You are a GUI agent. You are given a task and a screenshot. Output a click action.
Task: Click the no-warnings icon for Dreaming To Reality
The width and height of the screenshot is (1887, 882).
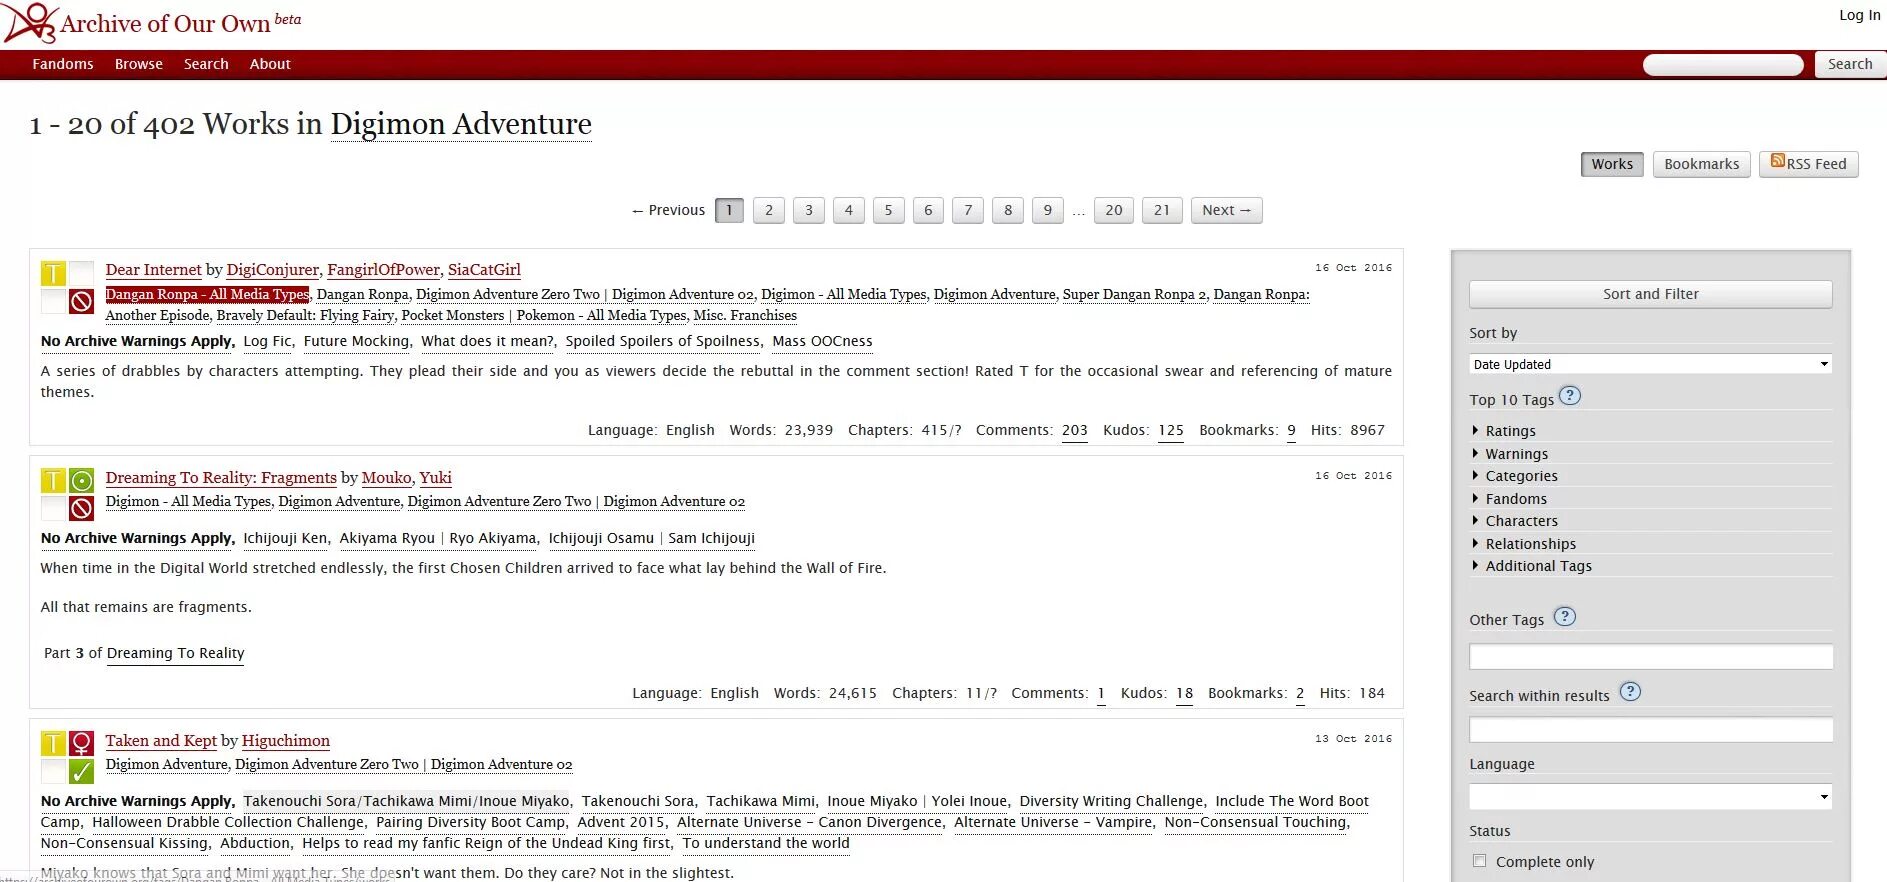pyautogui.click(x=81, y=508)
